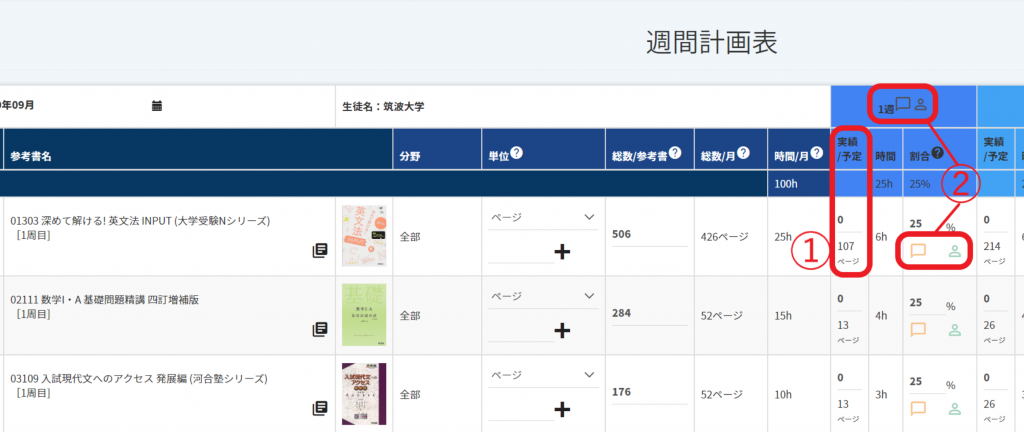Show help for 総数/参考書 column
The image size is (1024, 432).
click(x=675, y=154)
